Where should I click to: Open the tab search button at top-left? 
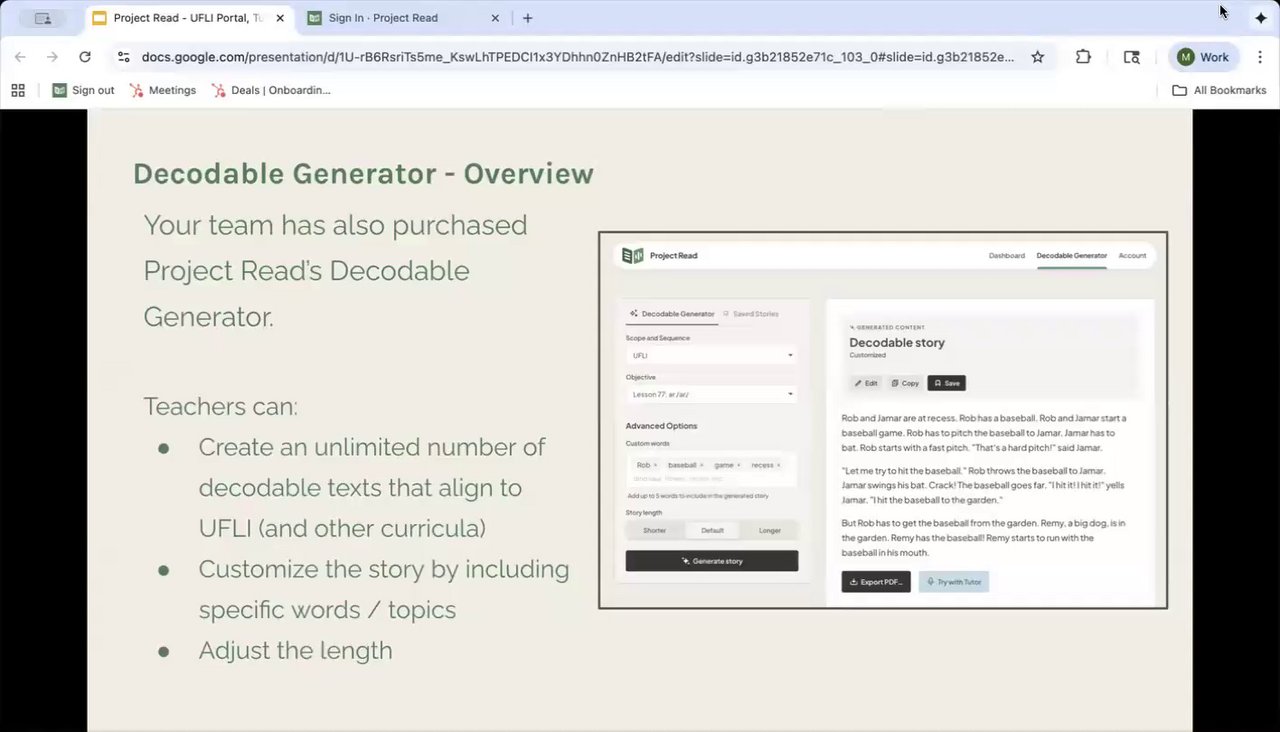click(43, 18)
